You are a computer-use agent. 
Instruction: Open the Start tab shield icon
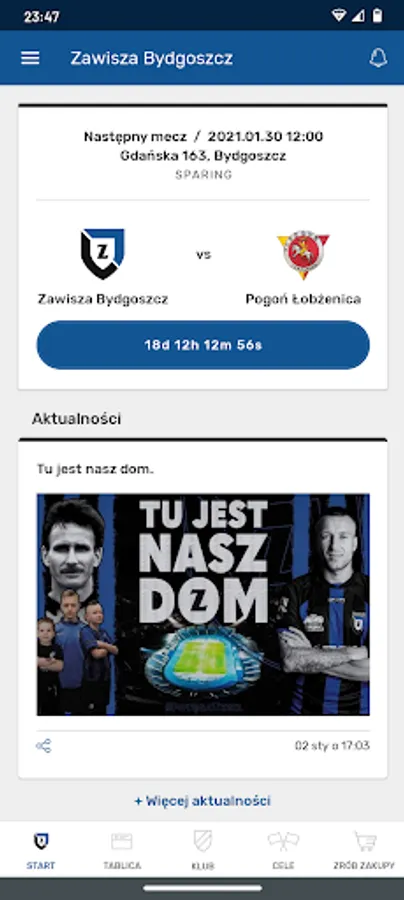point(41,841)
